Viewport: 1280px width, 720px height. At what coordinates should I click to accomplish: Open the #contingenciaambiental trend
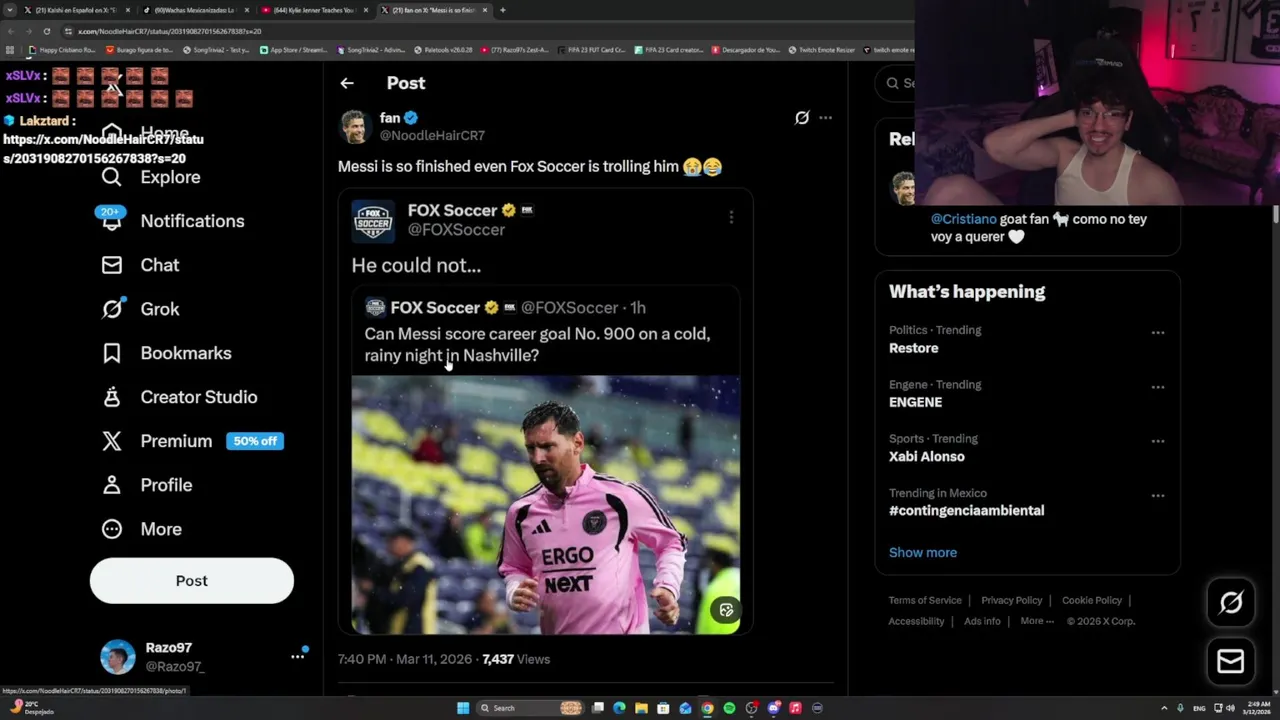tap(967, 510)
